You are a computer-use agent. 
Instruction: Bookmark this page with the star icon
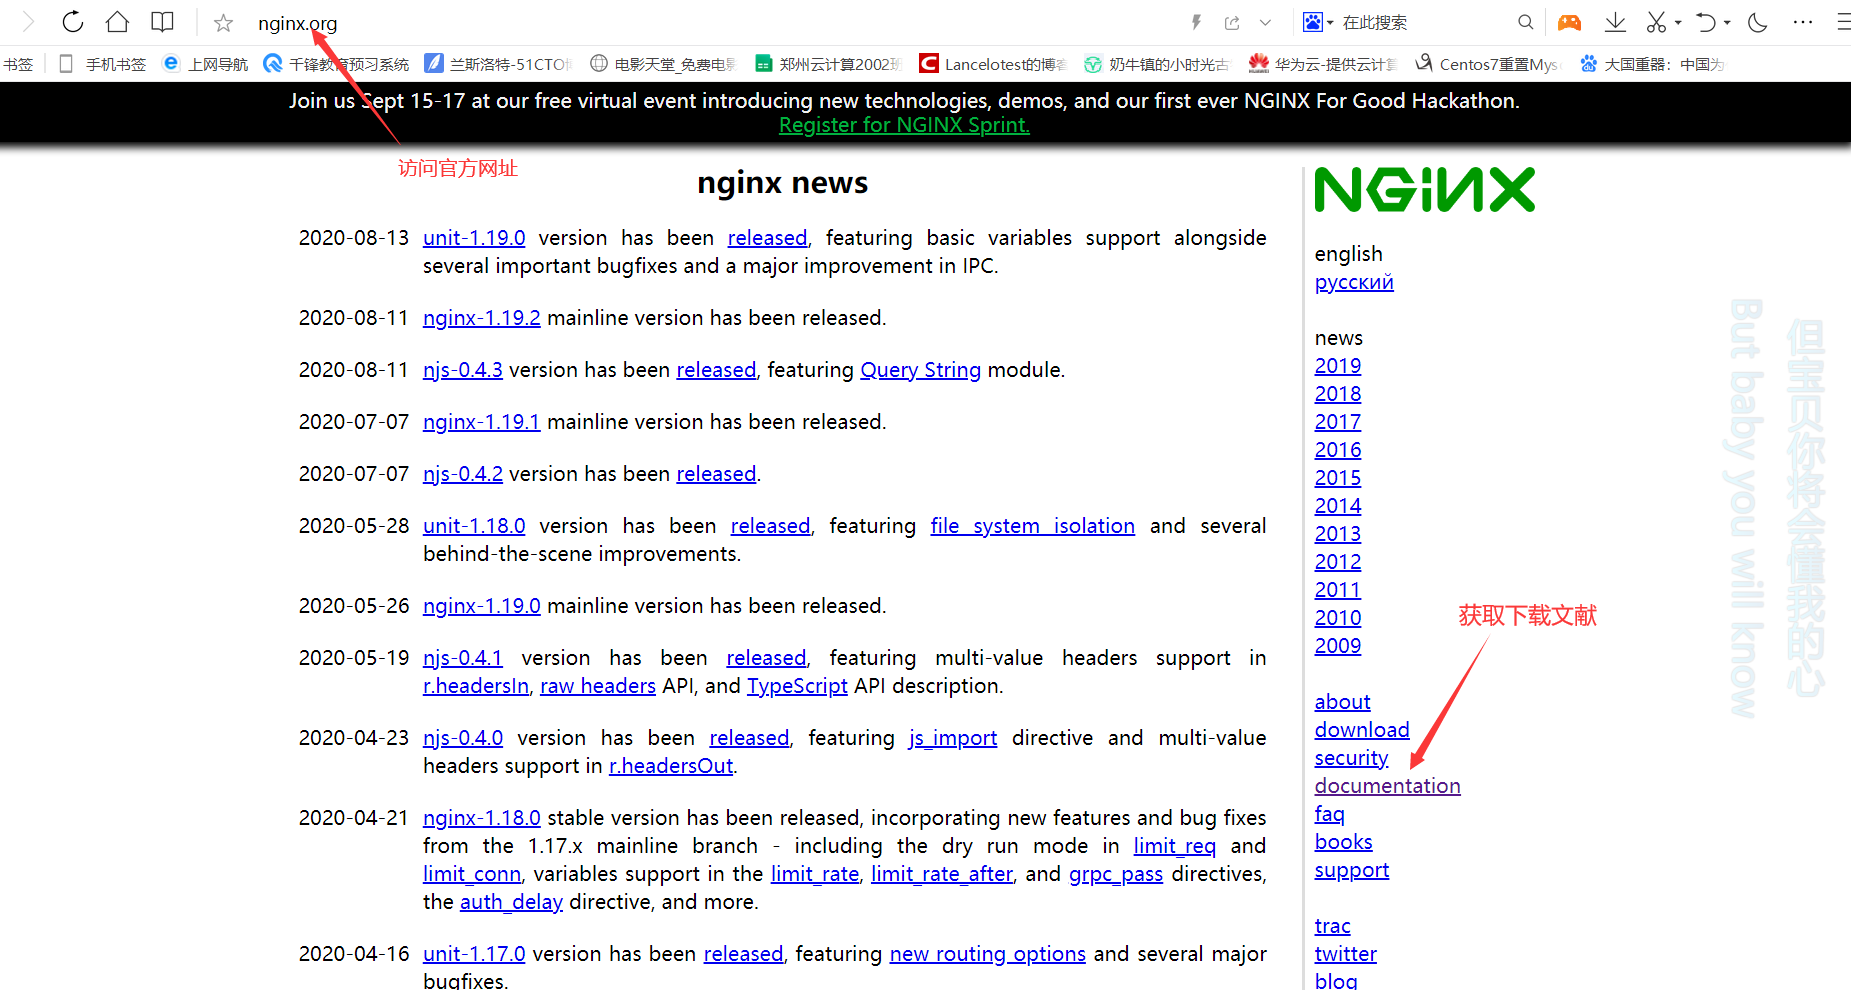223,22
